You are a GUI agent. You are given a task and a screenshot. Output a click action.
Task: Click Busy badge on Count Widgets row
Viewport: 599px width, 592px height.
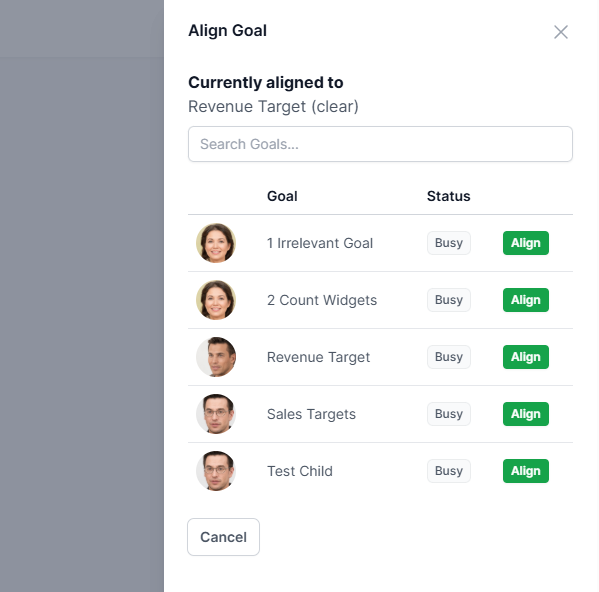point(449,300)
